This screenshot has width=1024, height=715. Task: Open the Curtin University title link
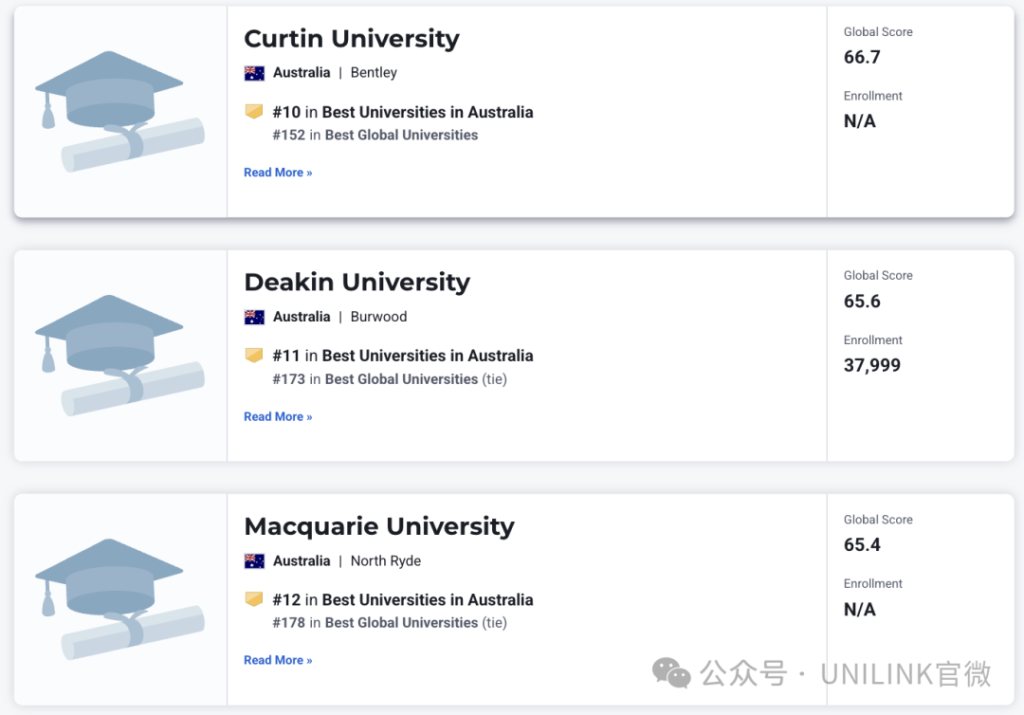coord(351,39)
